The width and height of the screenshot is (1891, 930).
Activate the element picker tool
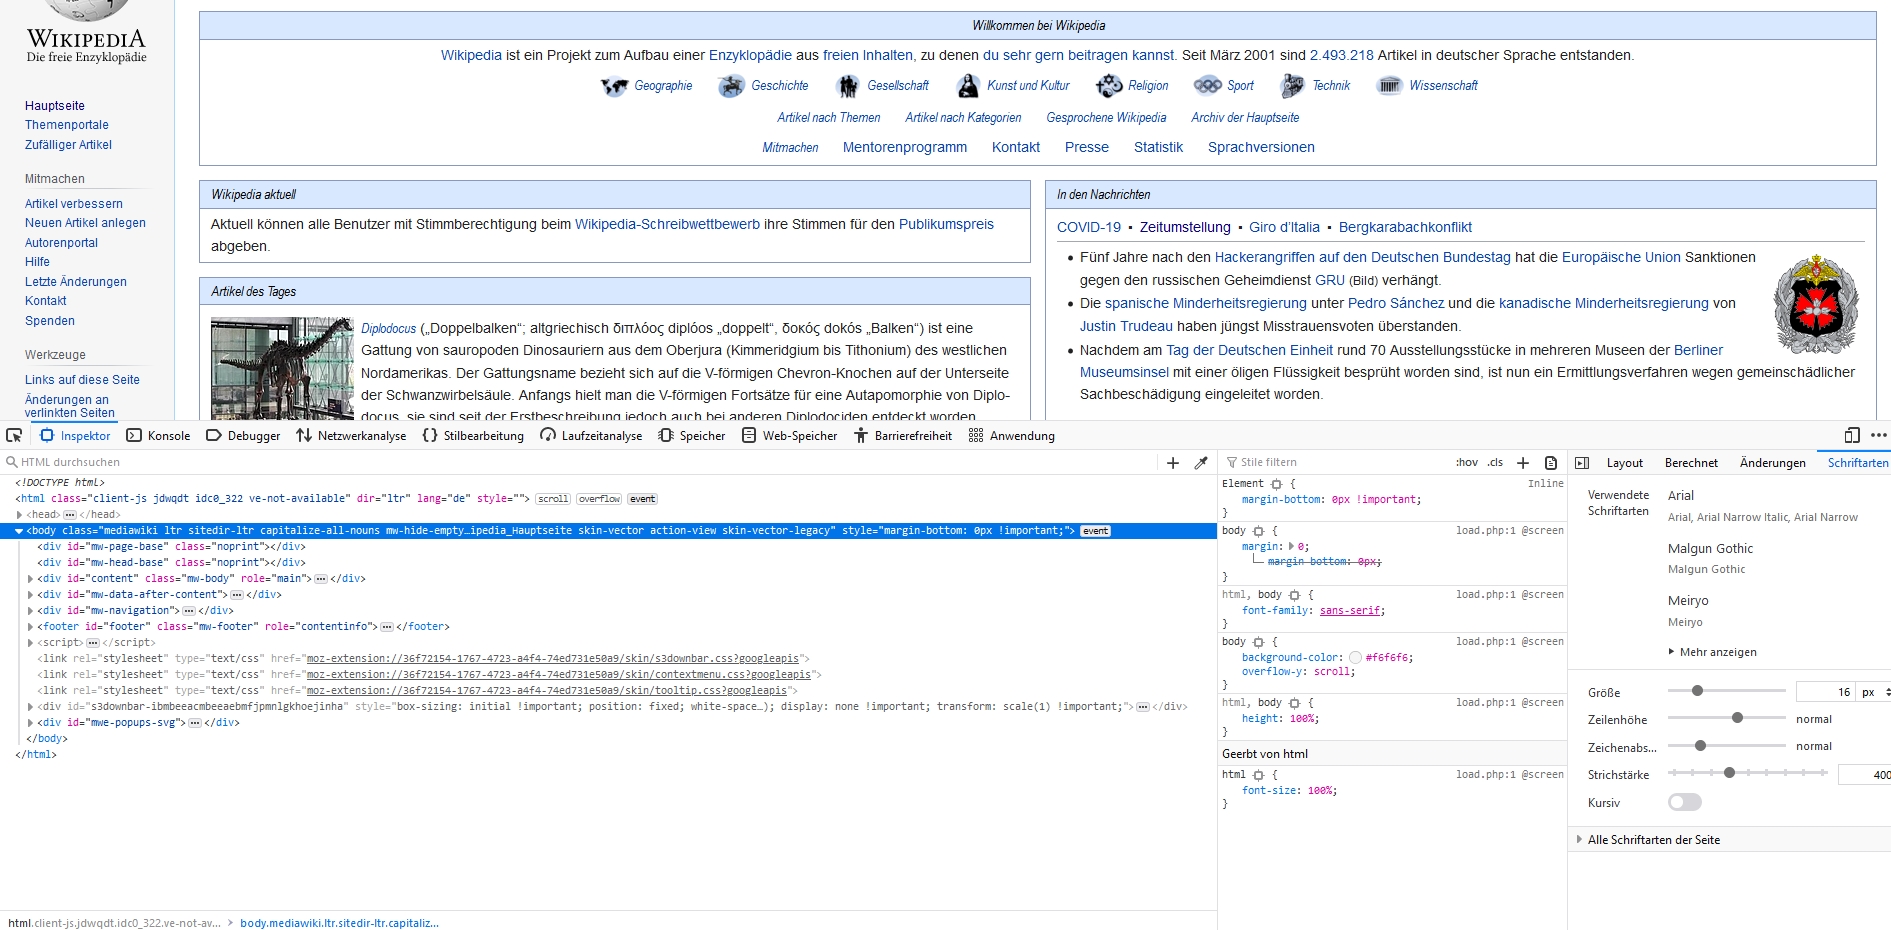click(x=14, y=435)
